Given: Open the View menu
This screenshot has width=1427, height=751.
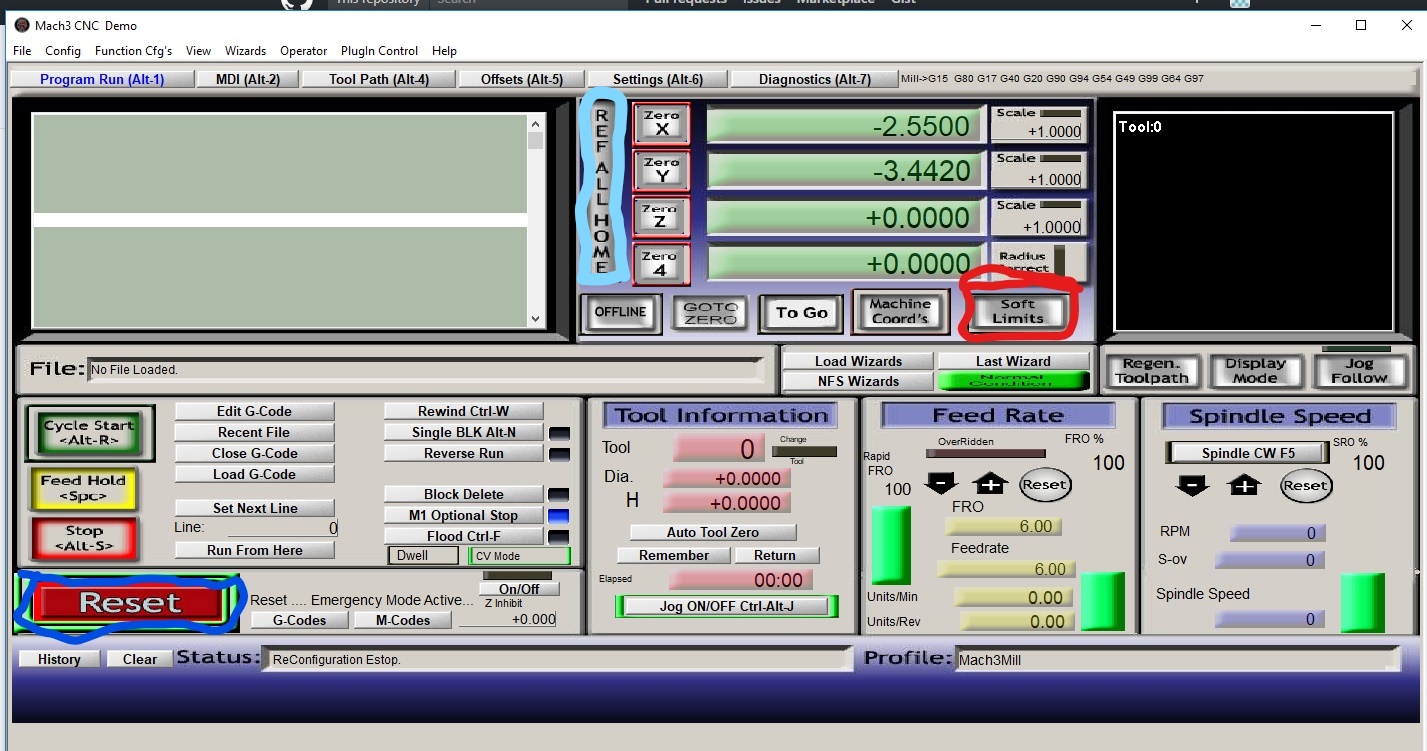Looking at the screenshot, I should coord(198,50).
